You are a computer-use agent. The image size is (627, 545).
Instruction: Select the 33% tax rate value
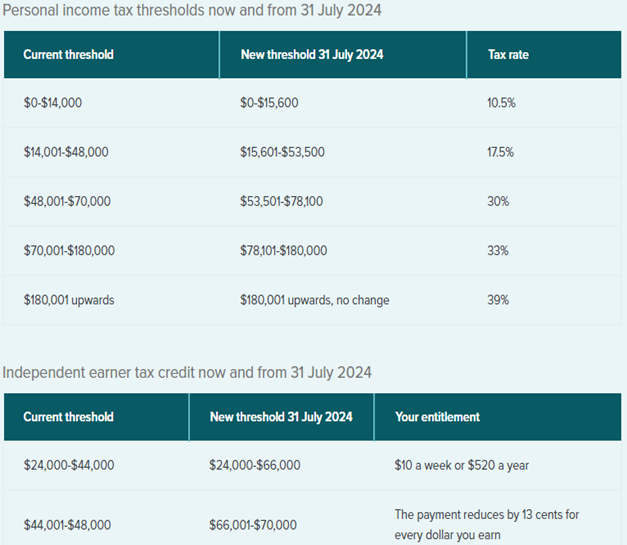coord(498,250)
